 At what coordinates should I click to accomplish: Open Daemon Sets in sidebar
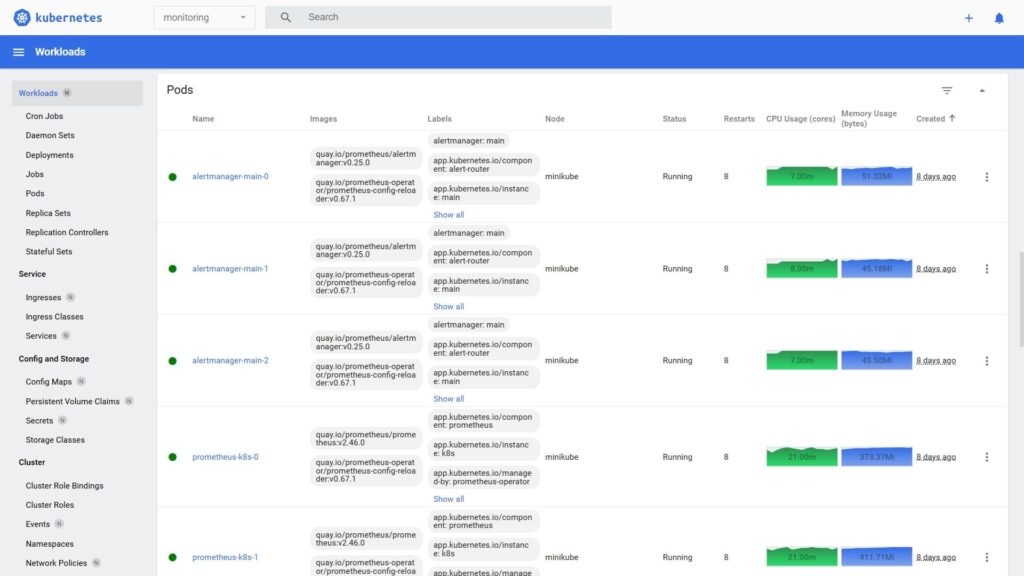tap(50, 136)
